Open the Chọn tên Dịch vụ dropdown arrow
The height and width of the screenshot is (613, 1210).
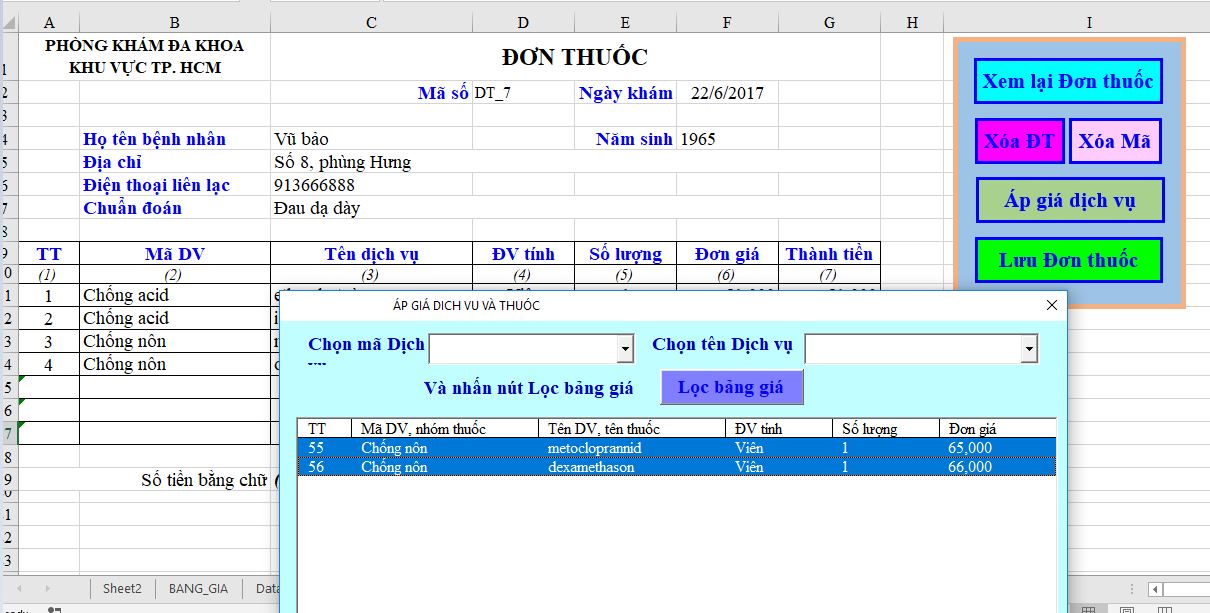tap(1028, 348)
